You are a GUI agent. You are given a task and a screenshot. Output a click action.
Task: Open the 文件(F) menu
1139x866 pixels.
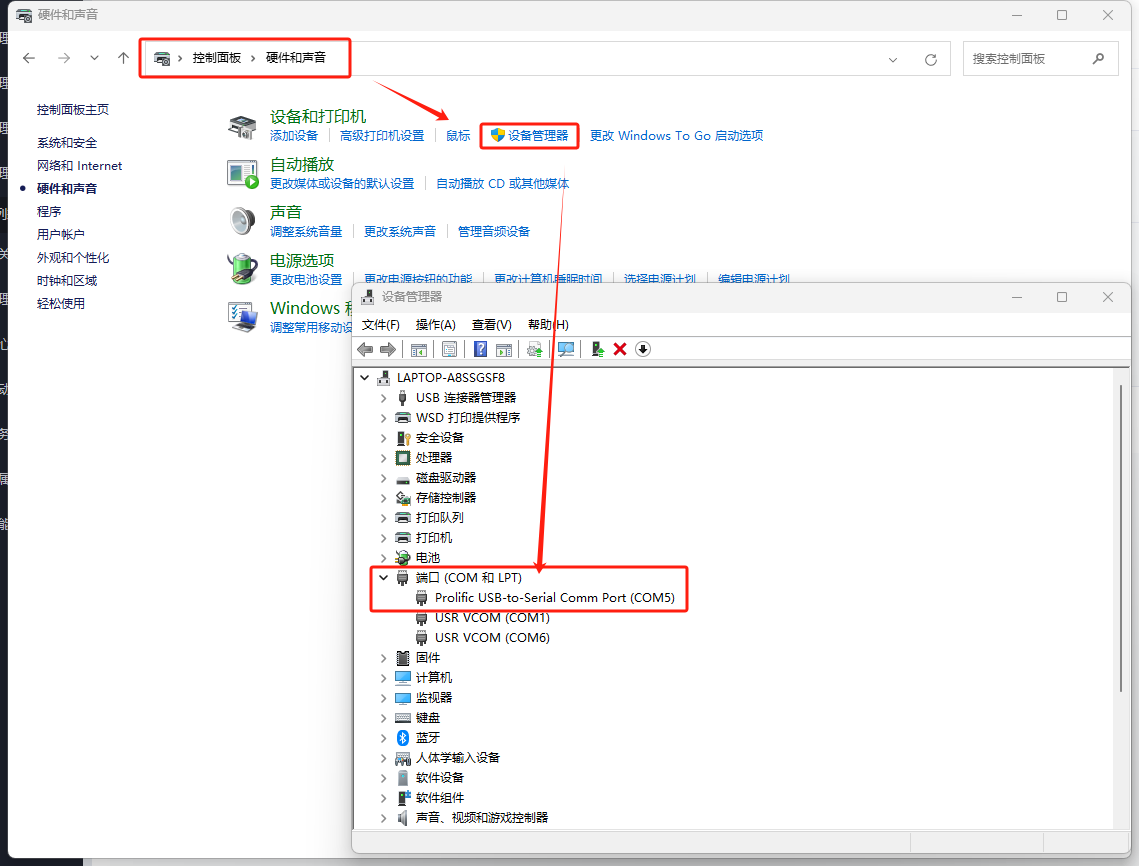(x=381, y=325)
